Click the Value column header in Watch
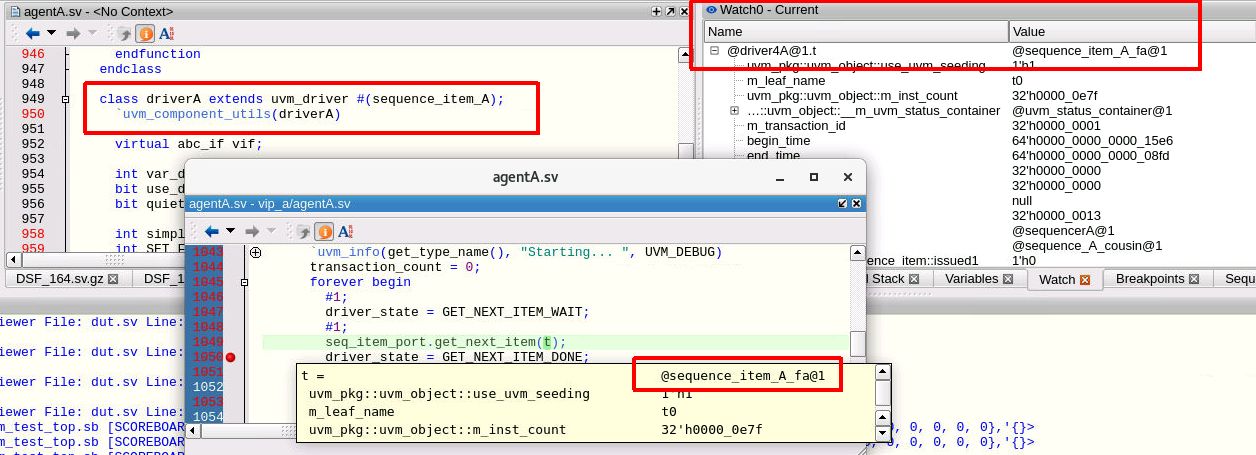The height and width of the screenshot is (455, 1256). 1130,32
